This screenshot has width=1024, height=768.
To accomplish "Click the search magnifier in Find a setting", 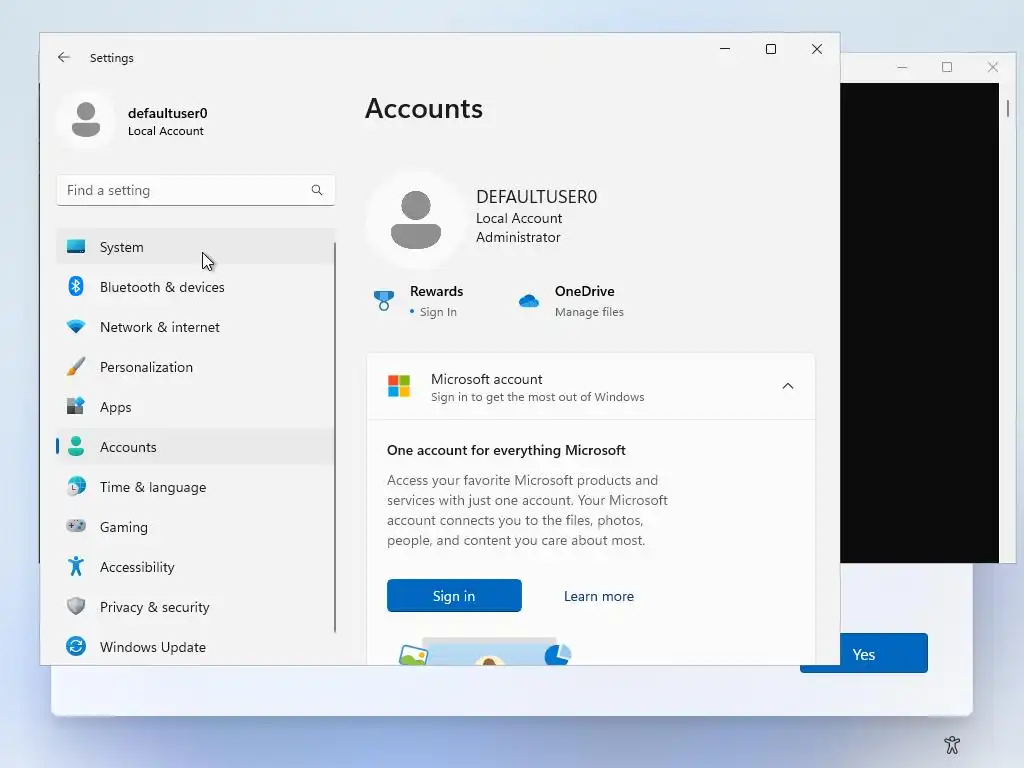I will [317, 190].
